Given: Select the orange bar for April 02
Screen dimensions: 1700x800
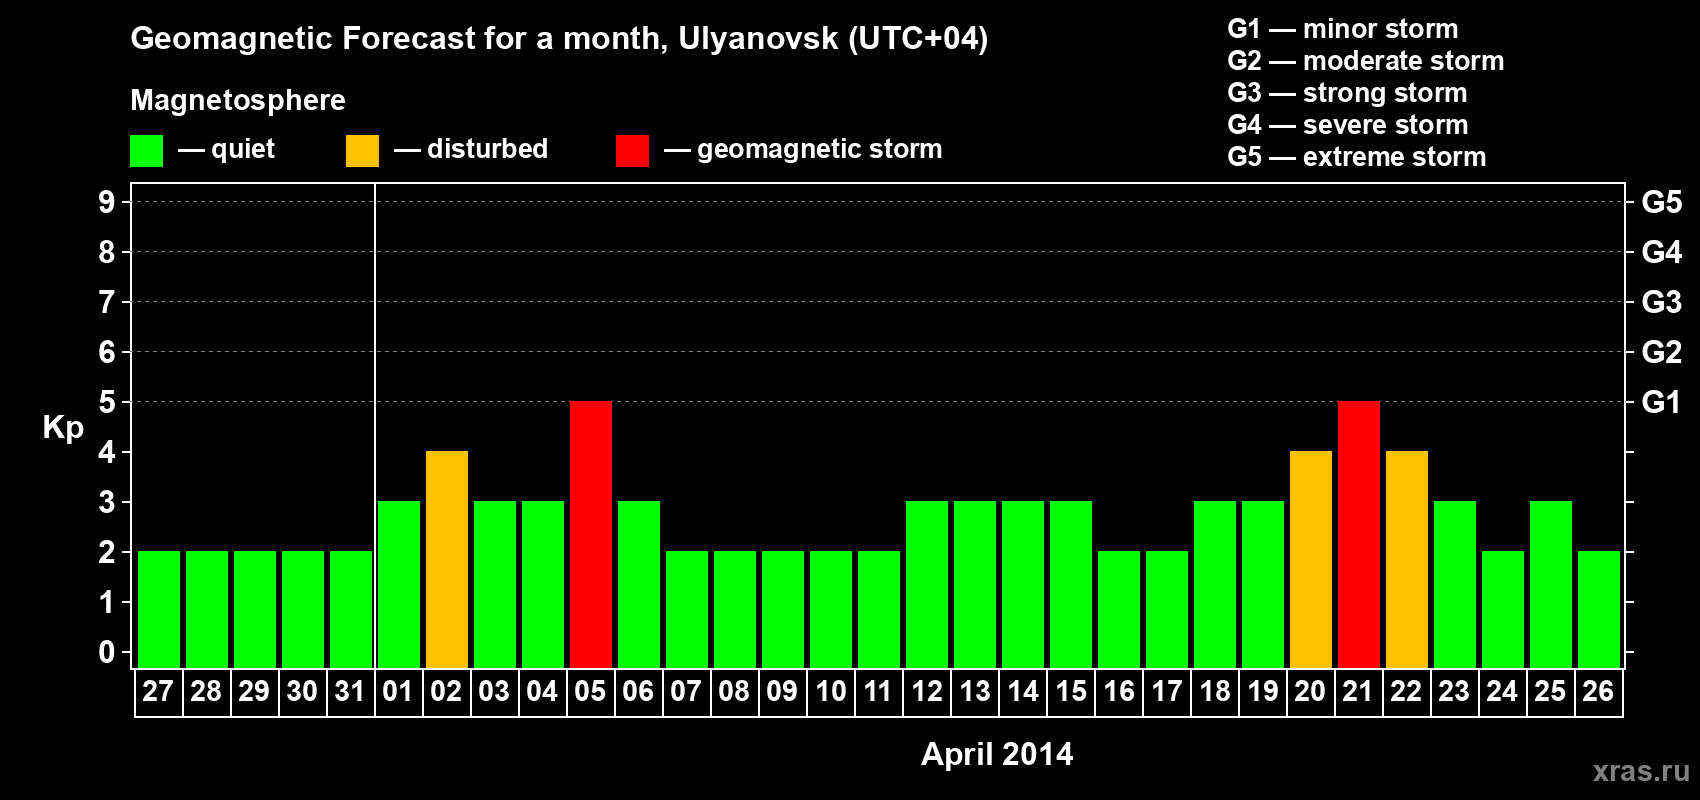Looking at the screenshot, I should 447,560.
